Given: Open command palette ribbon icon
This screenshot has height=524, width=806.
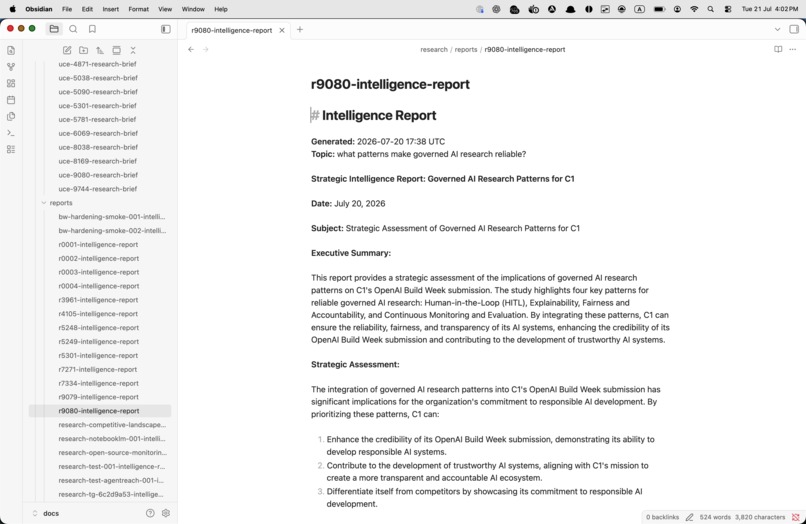Looking at the screenshot, I should point(11,133).
